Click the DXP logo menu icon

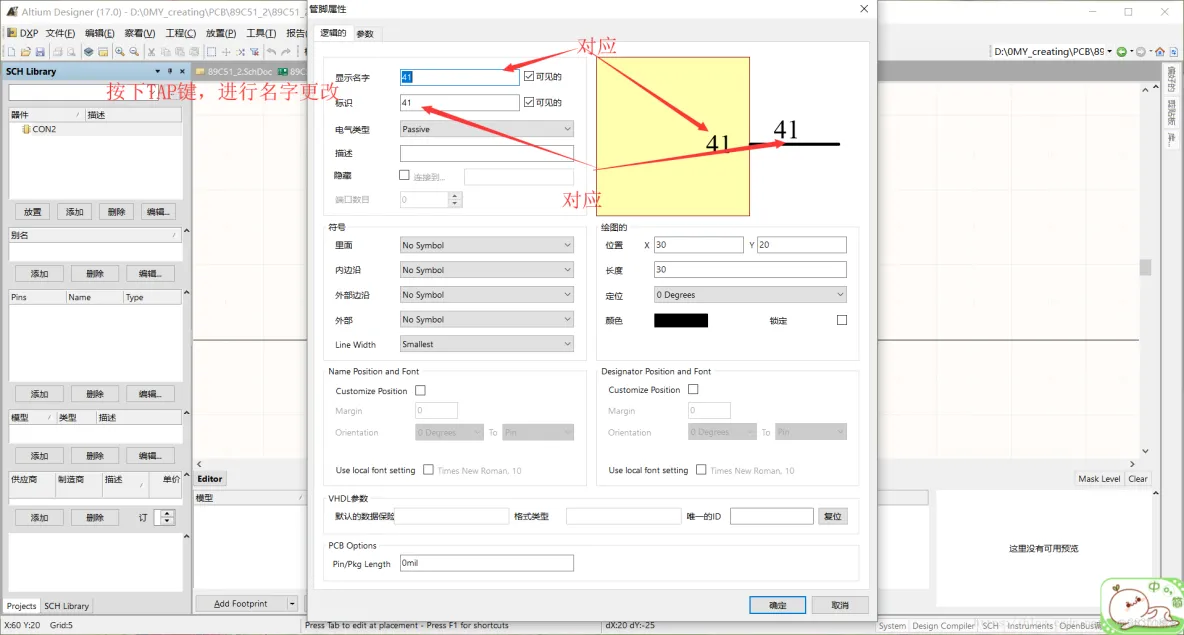pyautogui.click(x=11, y=33)
